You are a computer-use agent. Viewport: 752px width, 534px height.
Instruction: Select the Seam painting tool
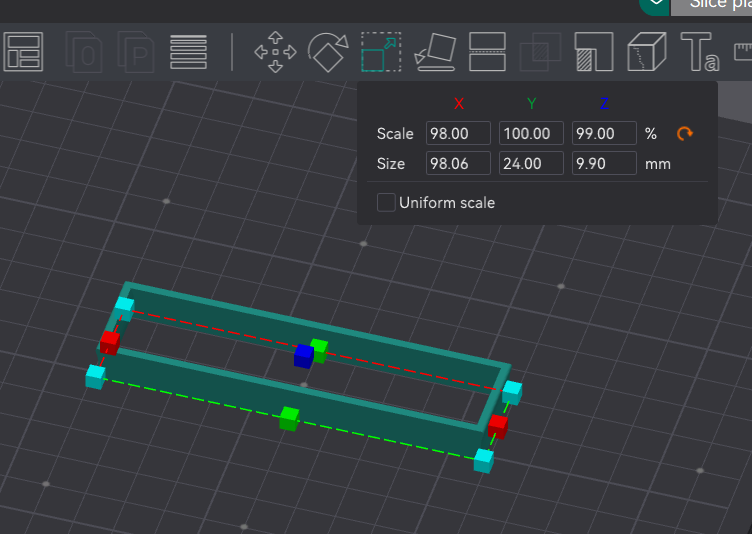(647, 52)
